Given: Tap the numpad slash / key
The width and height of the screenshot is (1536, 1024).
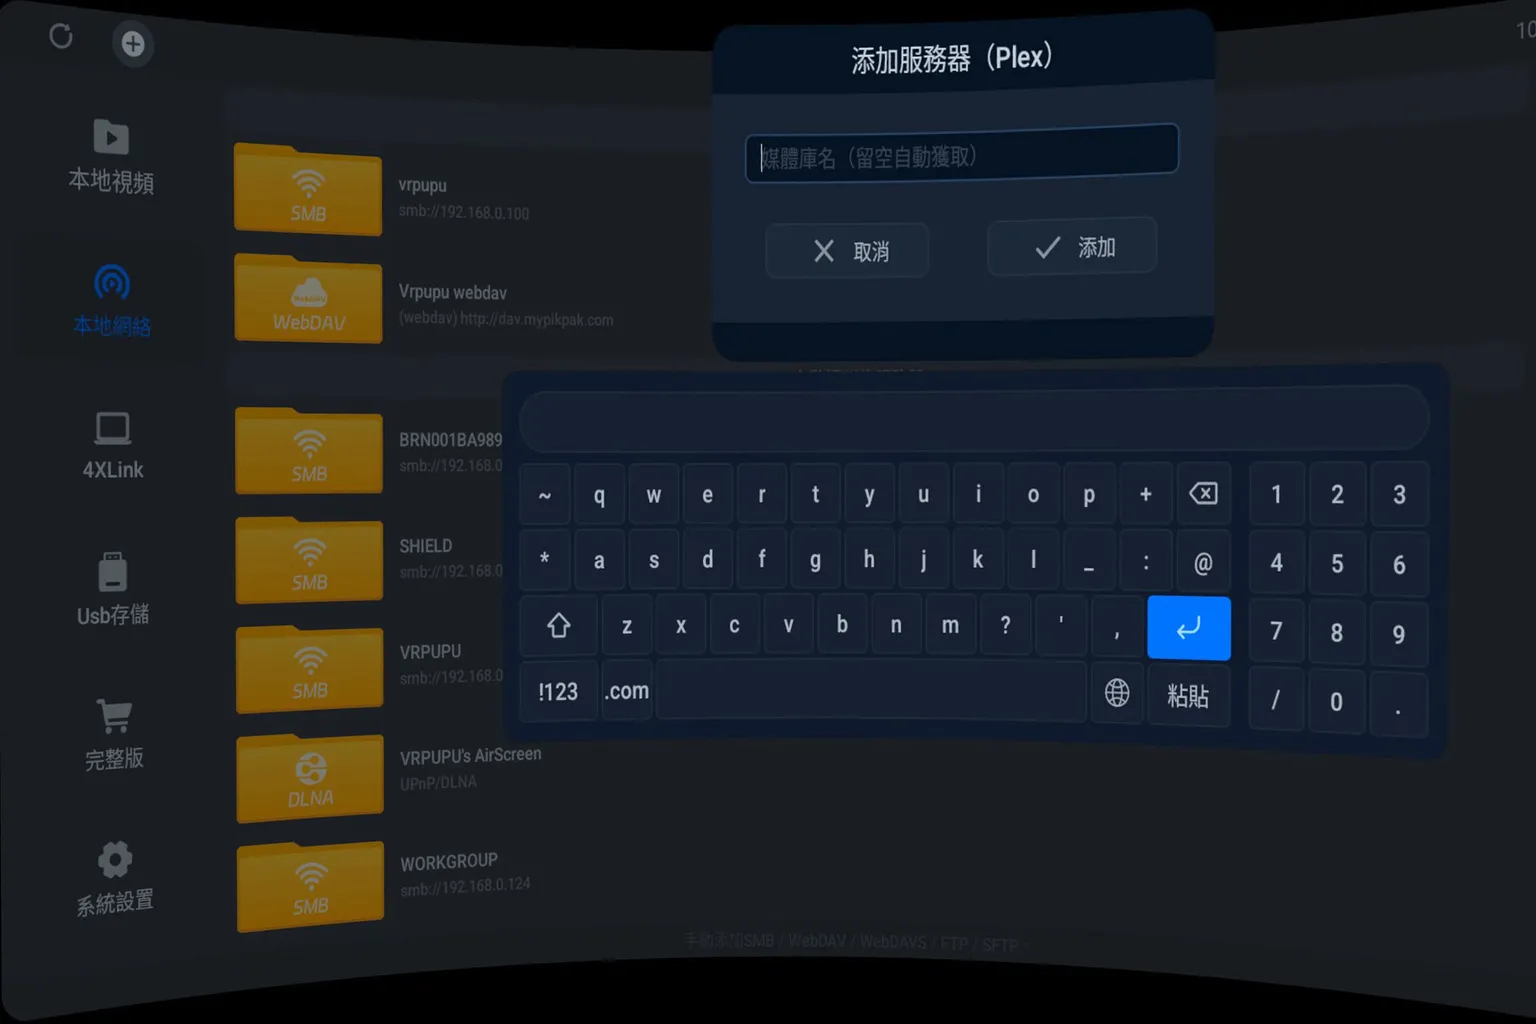Looking at the screenshot, I should coord(1275,699).
